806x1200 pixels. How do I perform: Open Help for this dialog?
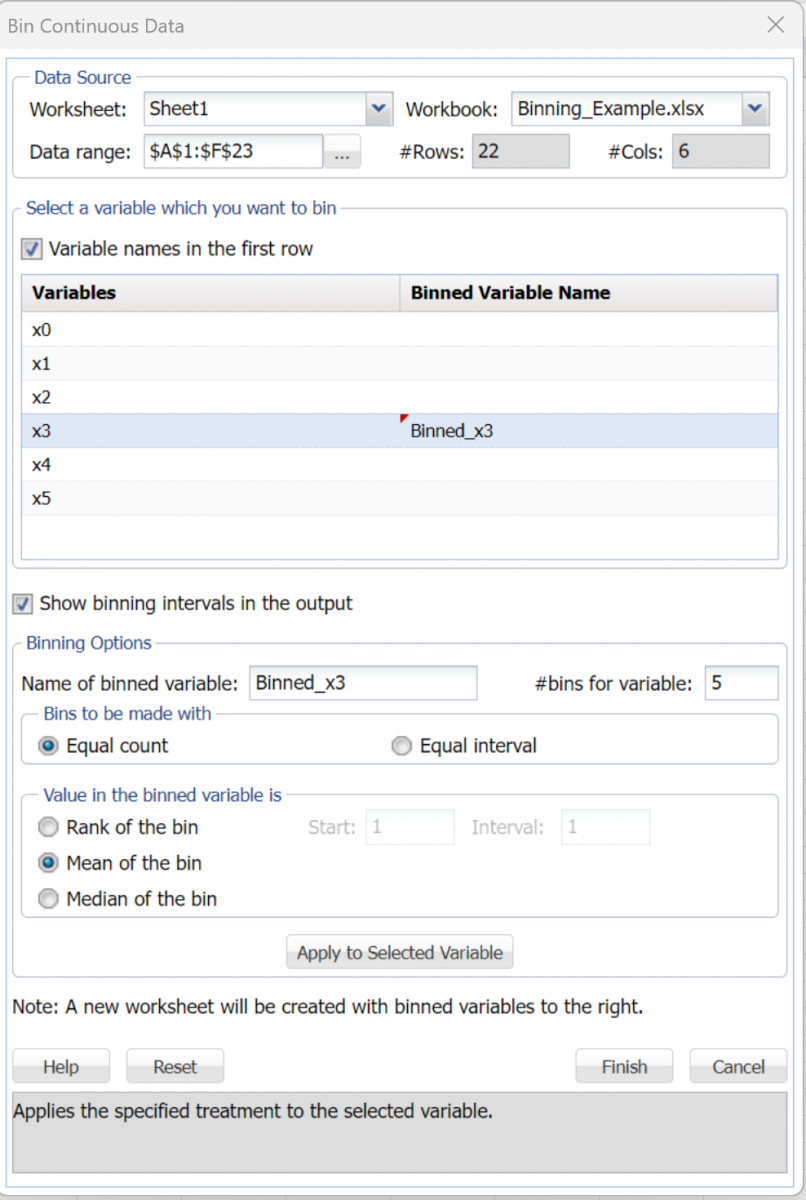[x=61, y=1067]
